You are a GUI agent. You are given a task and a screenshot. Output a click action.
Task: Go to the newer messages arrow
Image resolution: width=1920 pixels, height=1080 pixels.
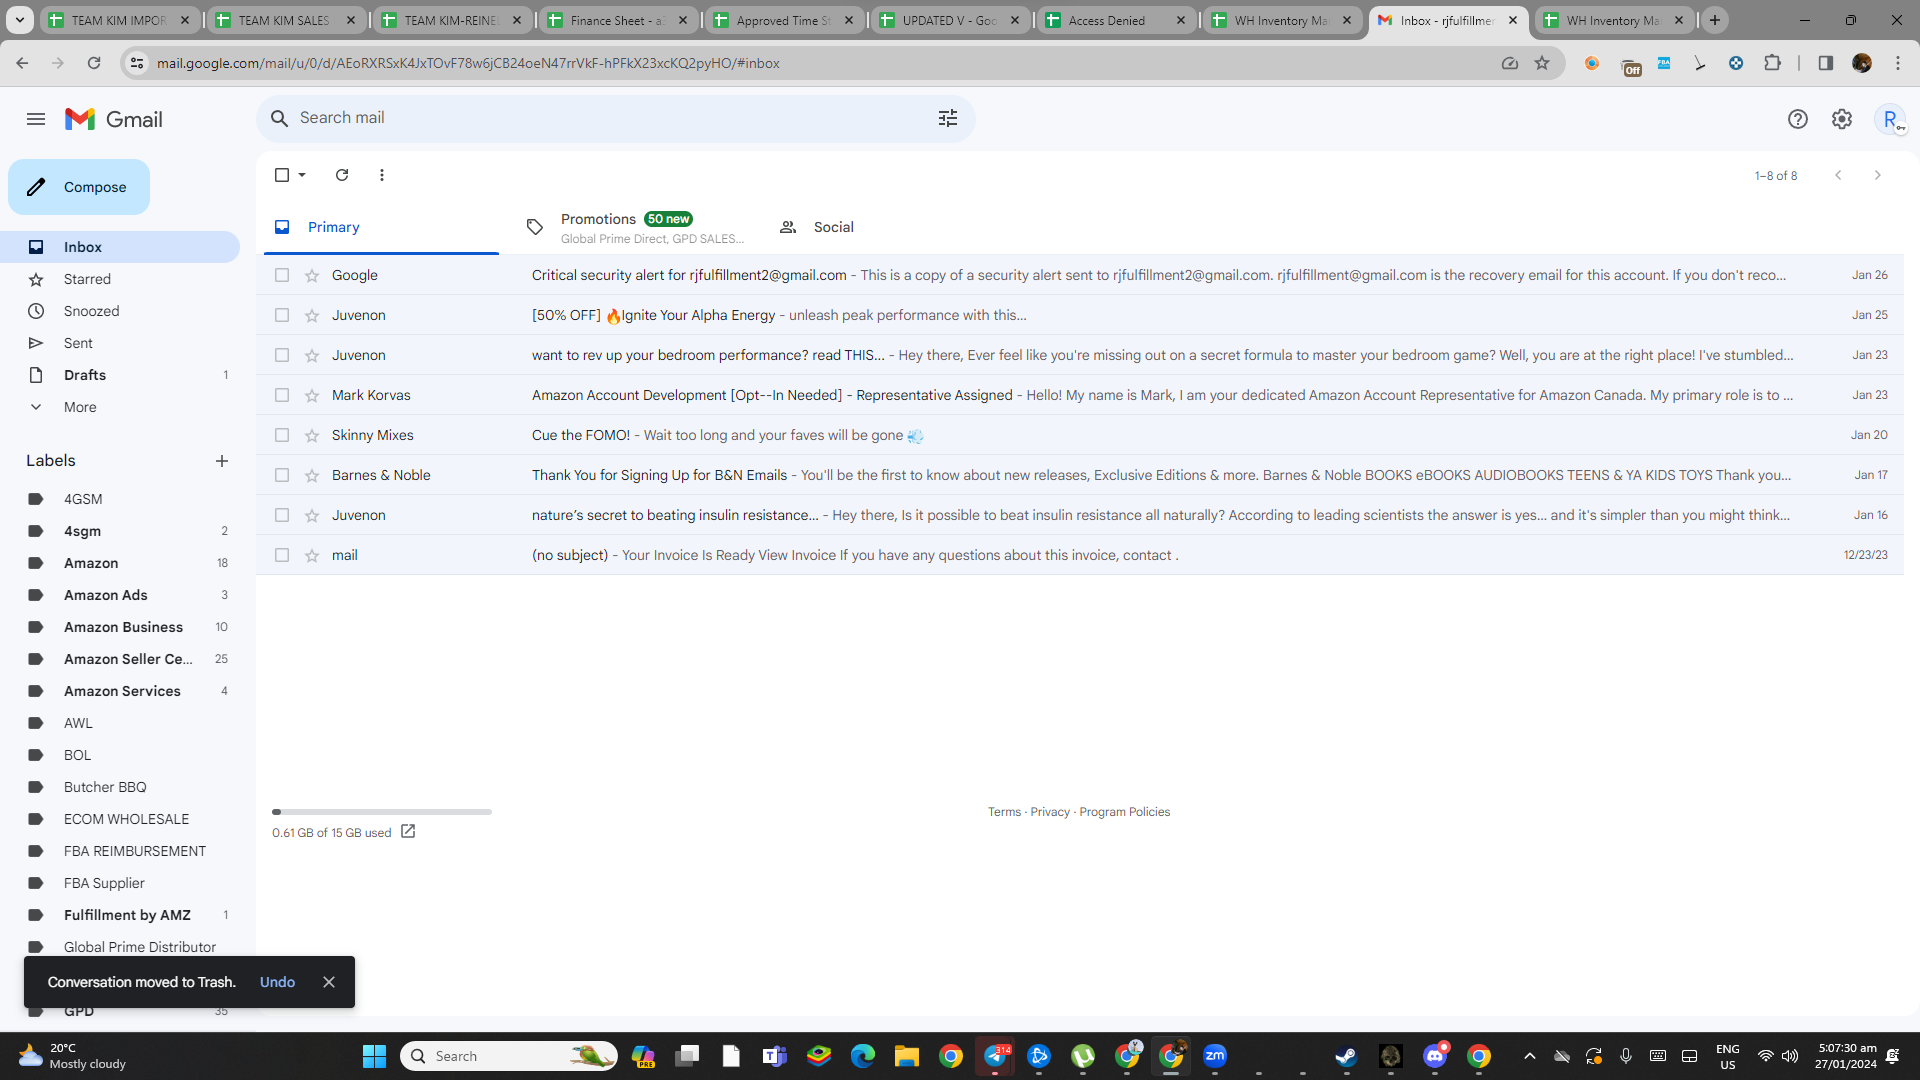(1838, 175)
